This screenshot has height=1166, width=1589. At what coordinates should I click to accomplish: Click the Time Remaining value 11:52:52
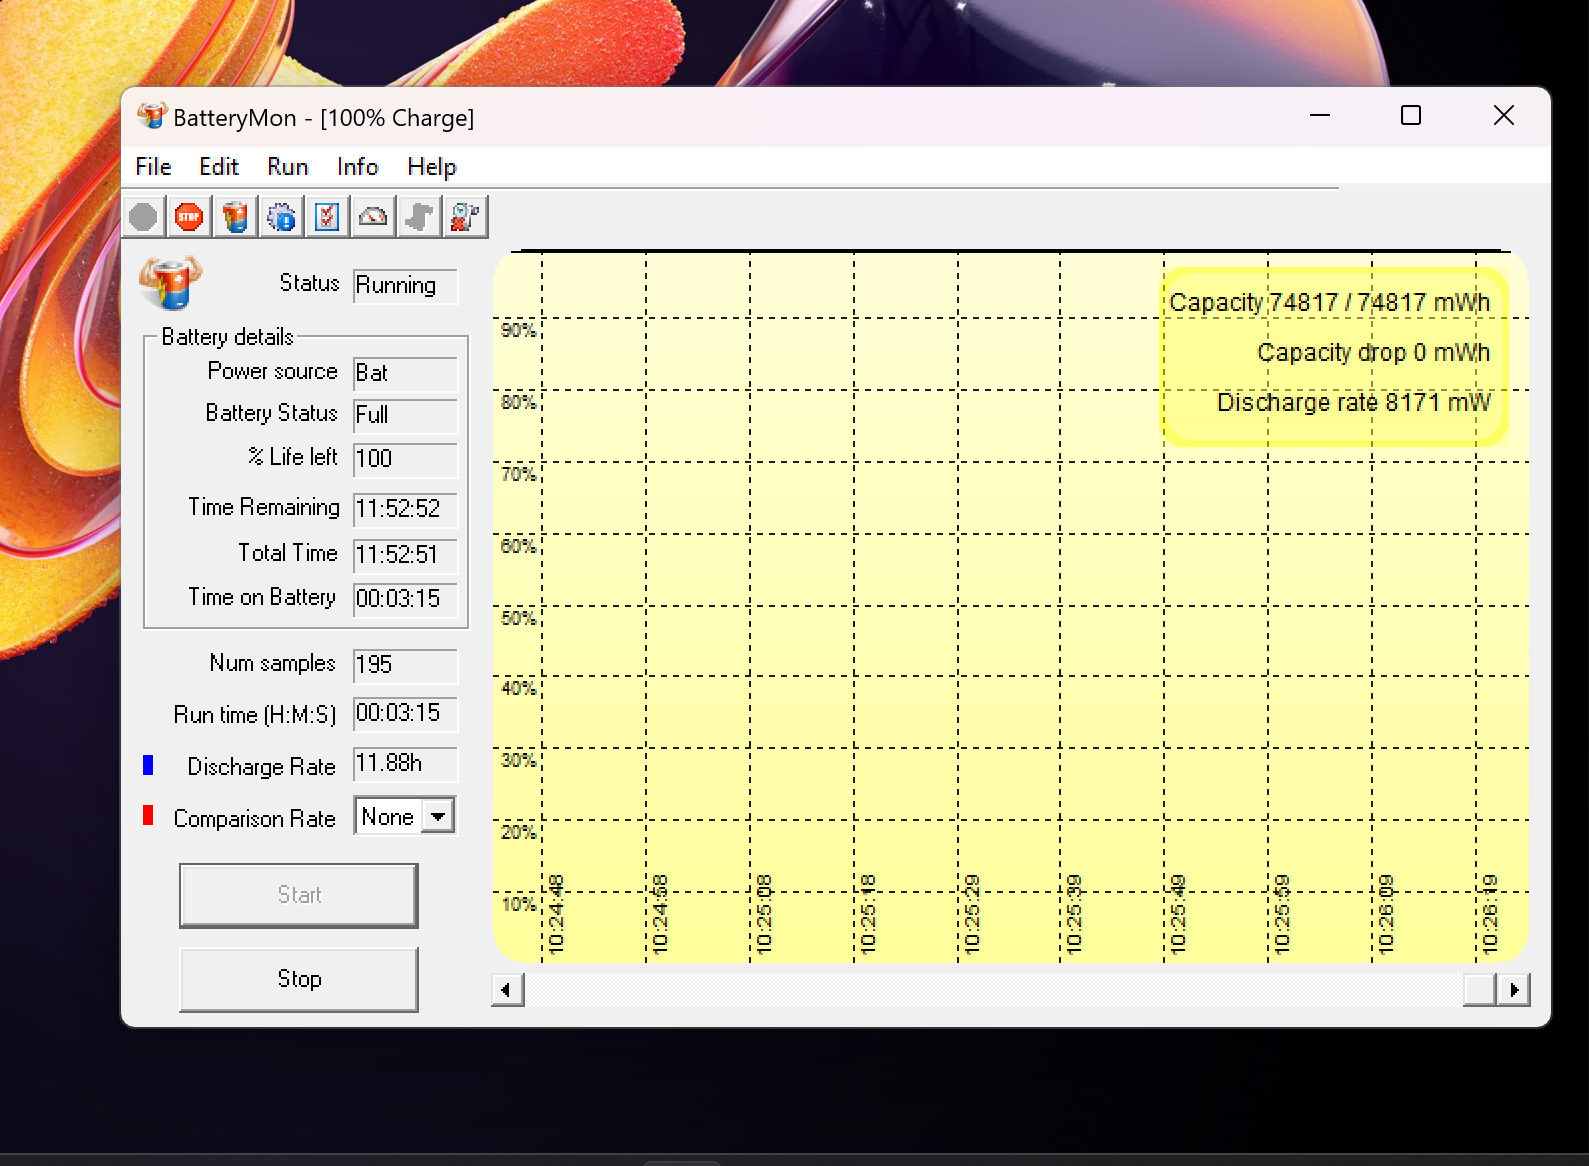(405, 509)
